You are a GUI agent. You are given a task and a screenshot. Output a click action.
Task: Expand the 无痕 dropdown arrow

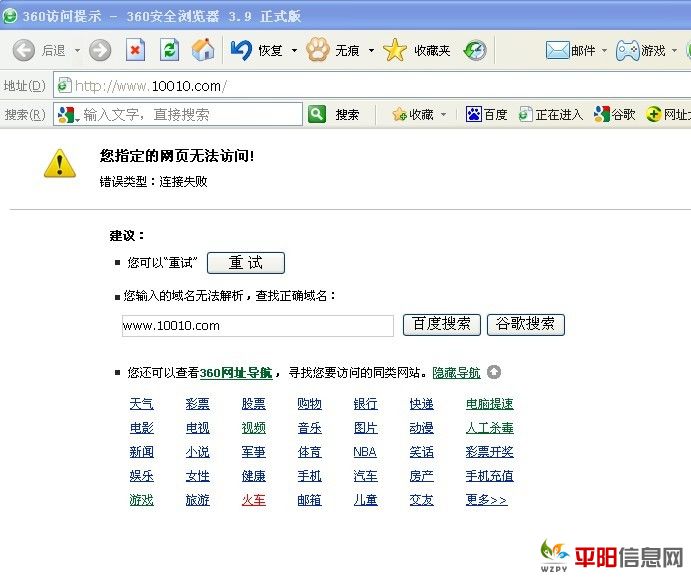[x=371, y=50]
